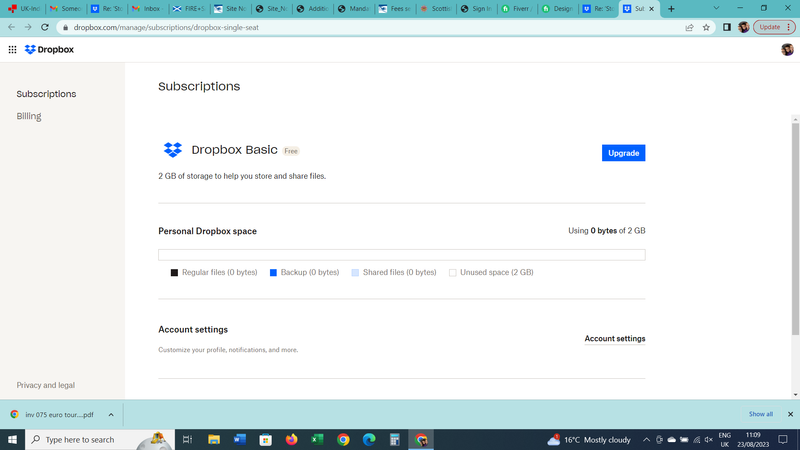Open the Windows Start menu

point(12,439)
